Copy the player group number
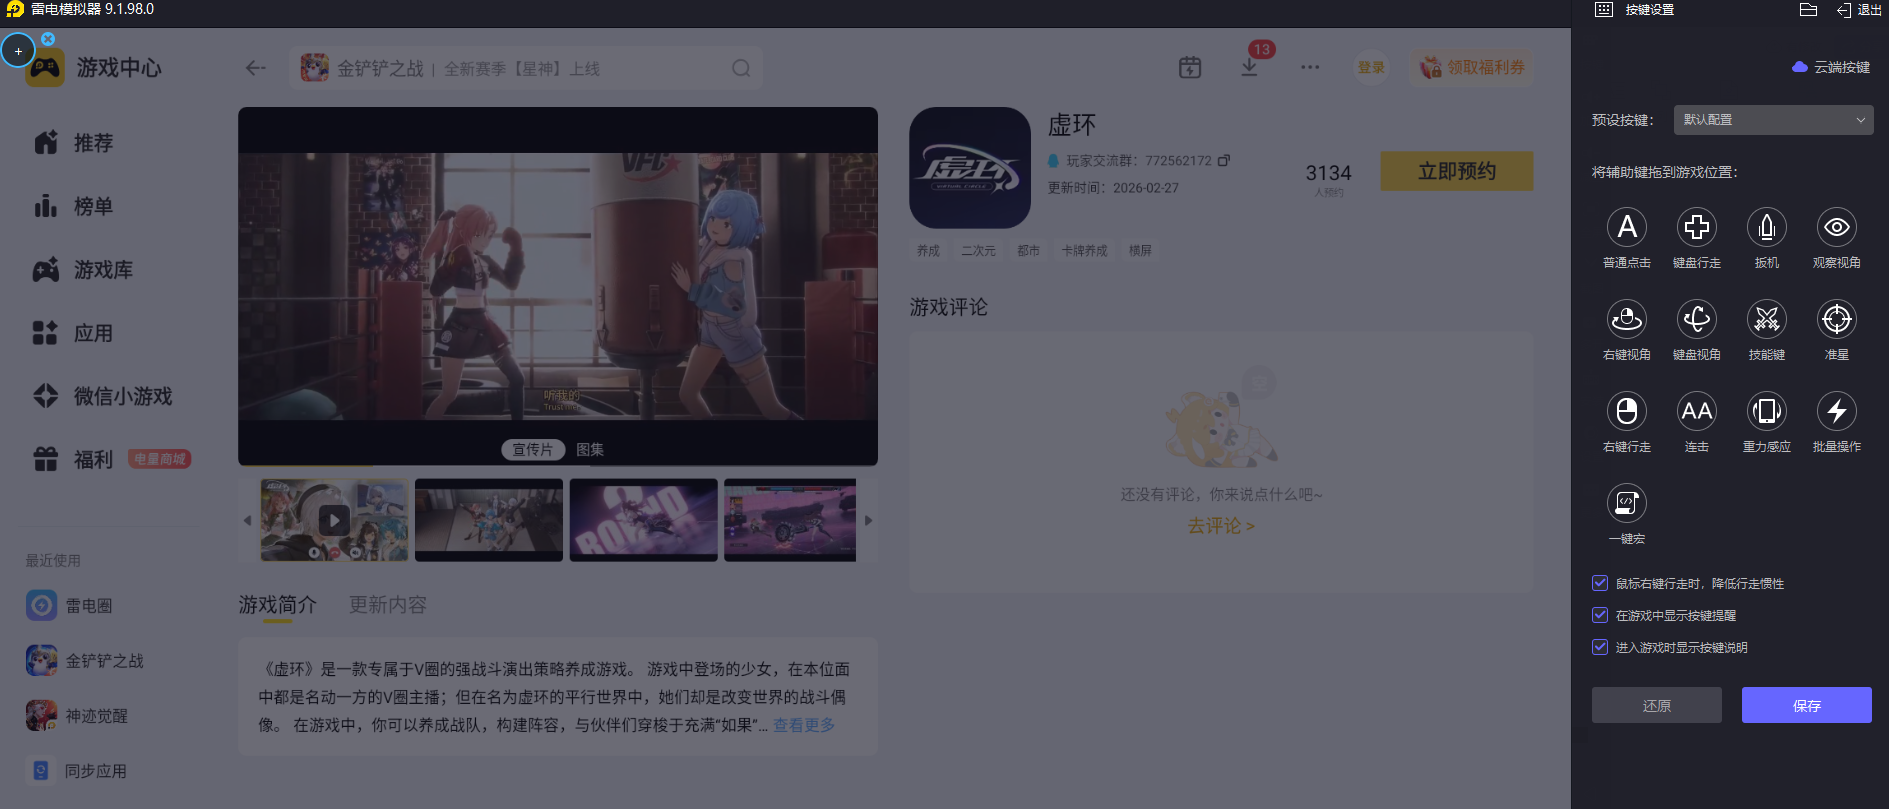Image resolution: width=1889 pixels, height=809 pixels. pyautogui.click(x=1224, y=160)
